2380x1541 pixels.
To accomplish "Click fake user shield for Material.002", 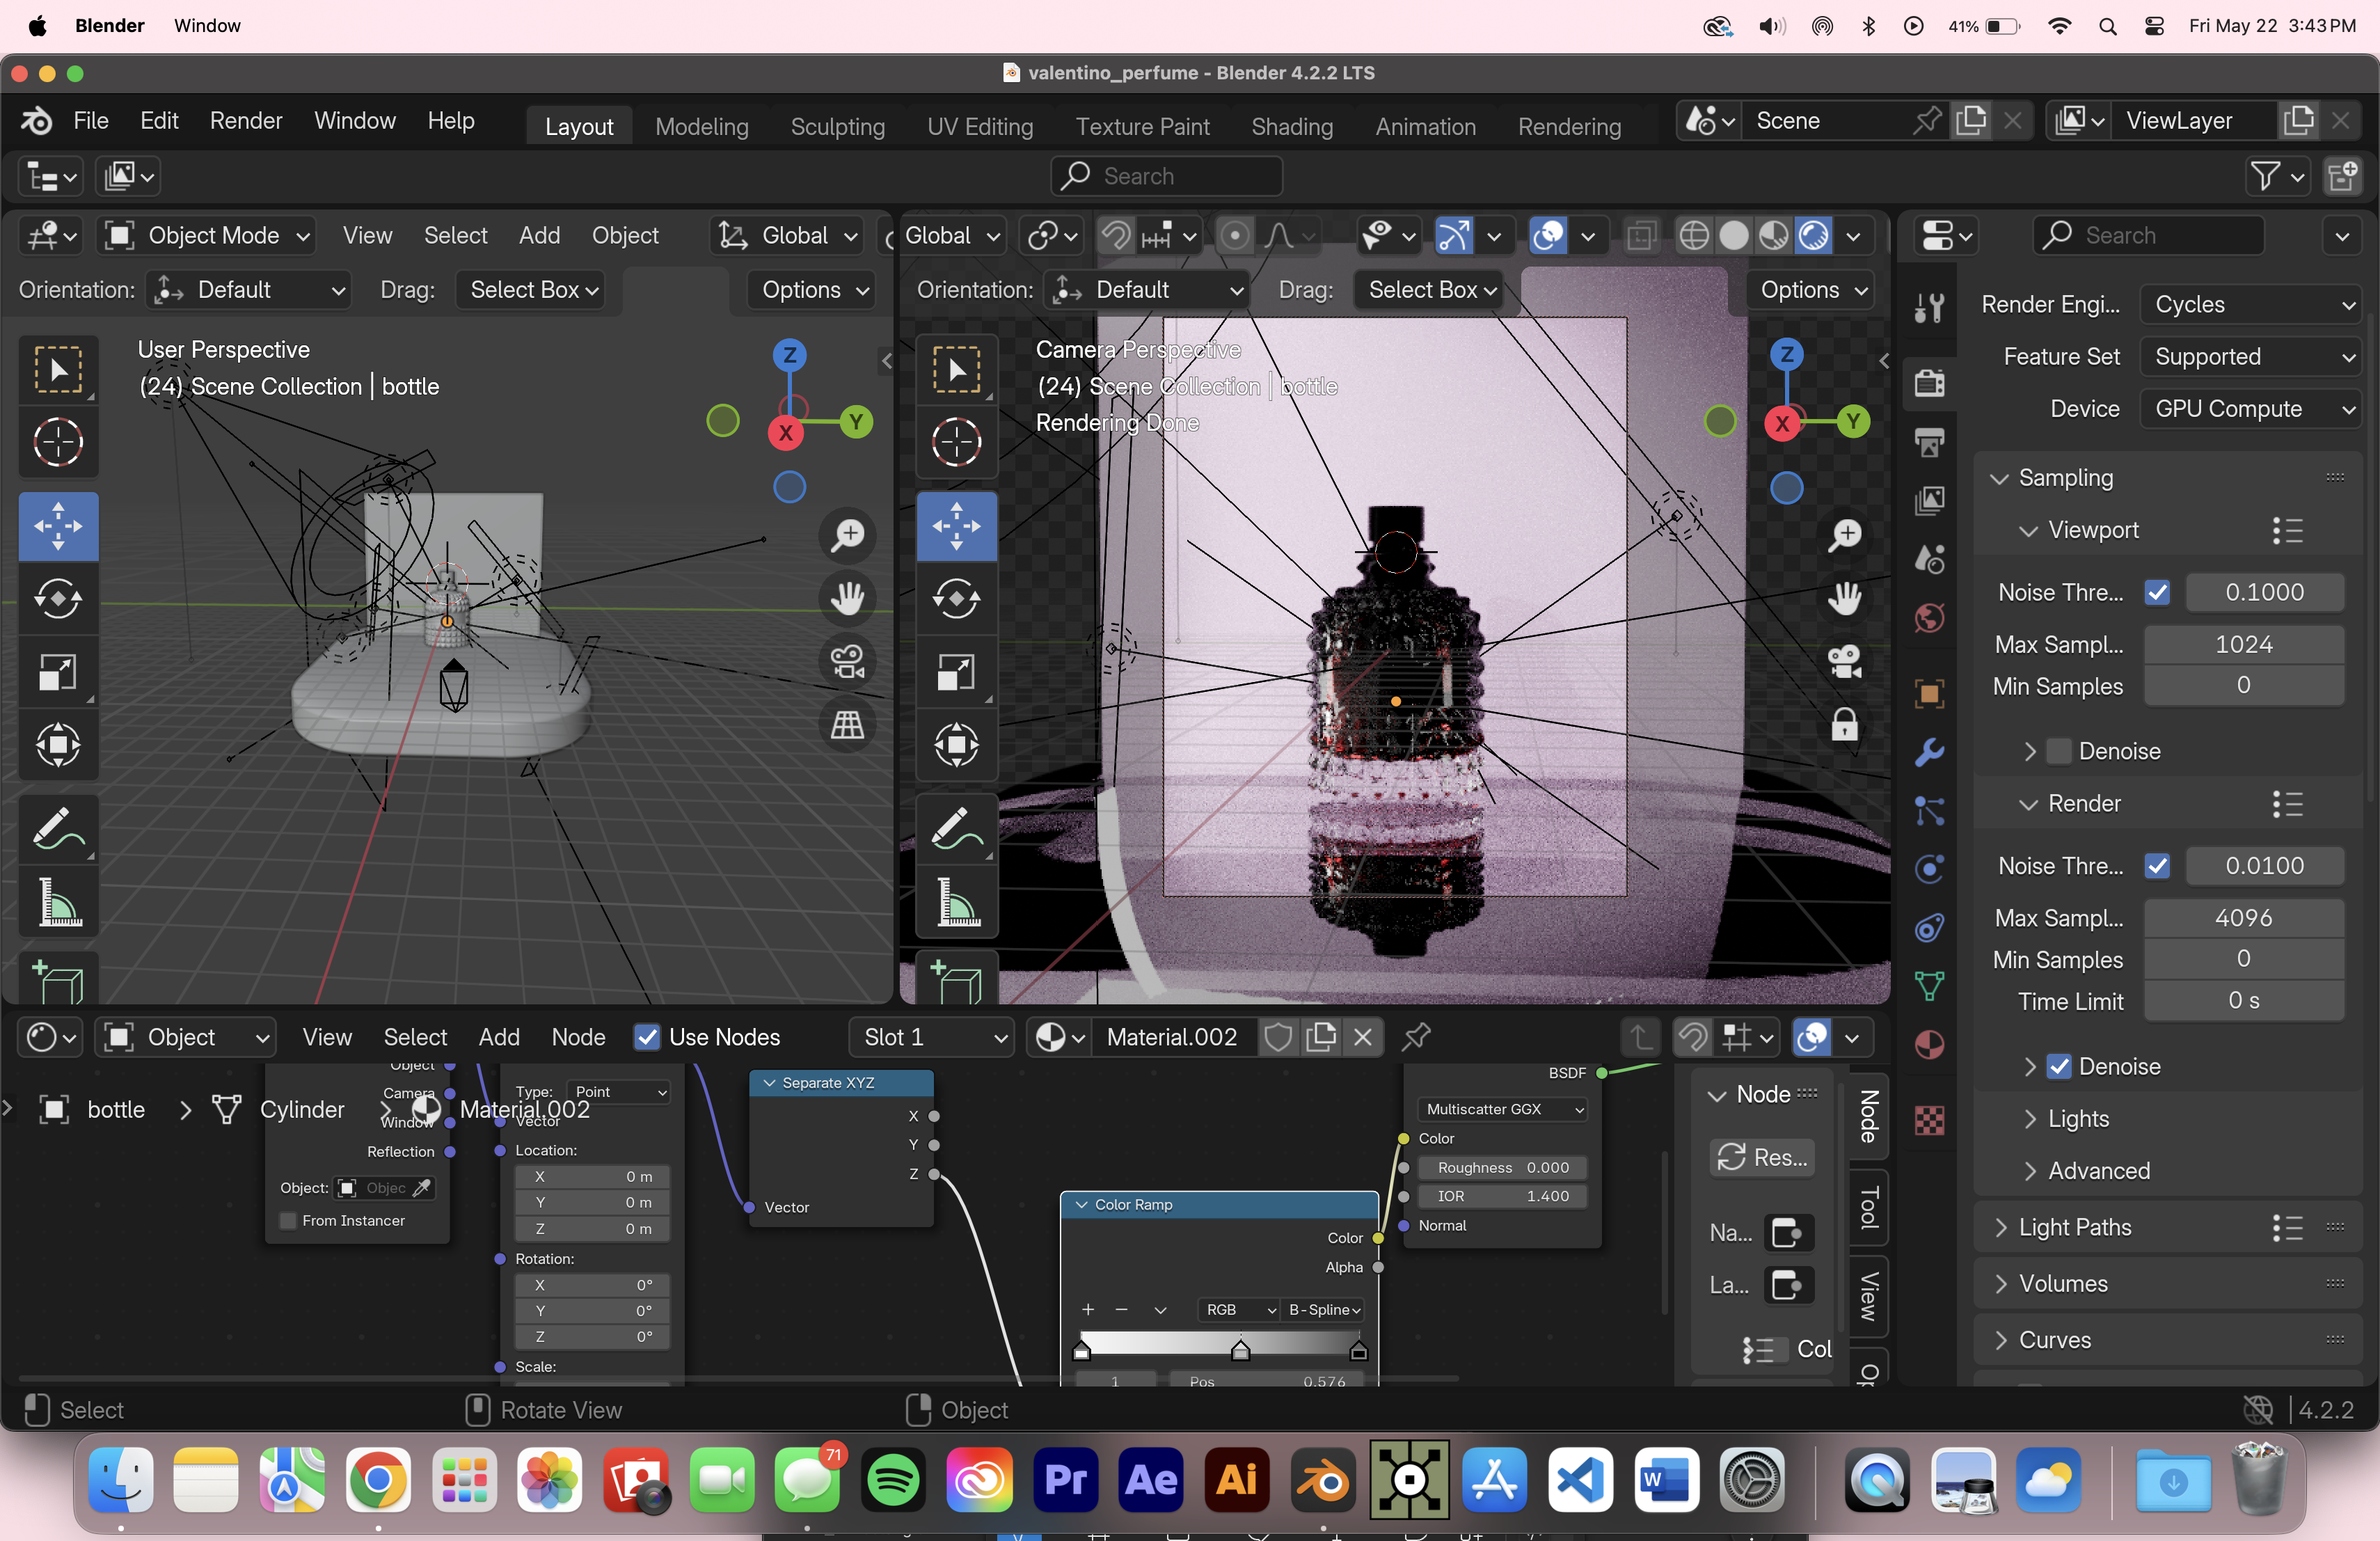I will (x=1278, y=1037).
